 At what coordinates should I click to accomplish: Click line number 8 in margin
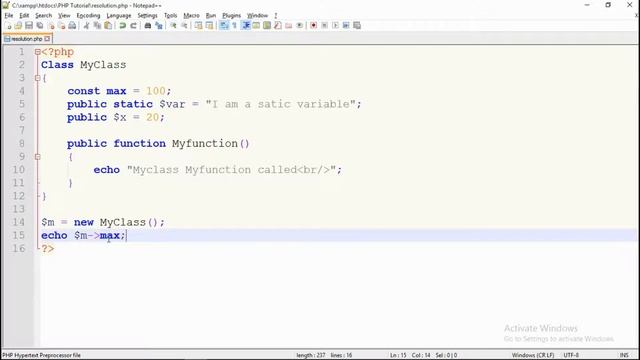point(21,144)
